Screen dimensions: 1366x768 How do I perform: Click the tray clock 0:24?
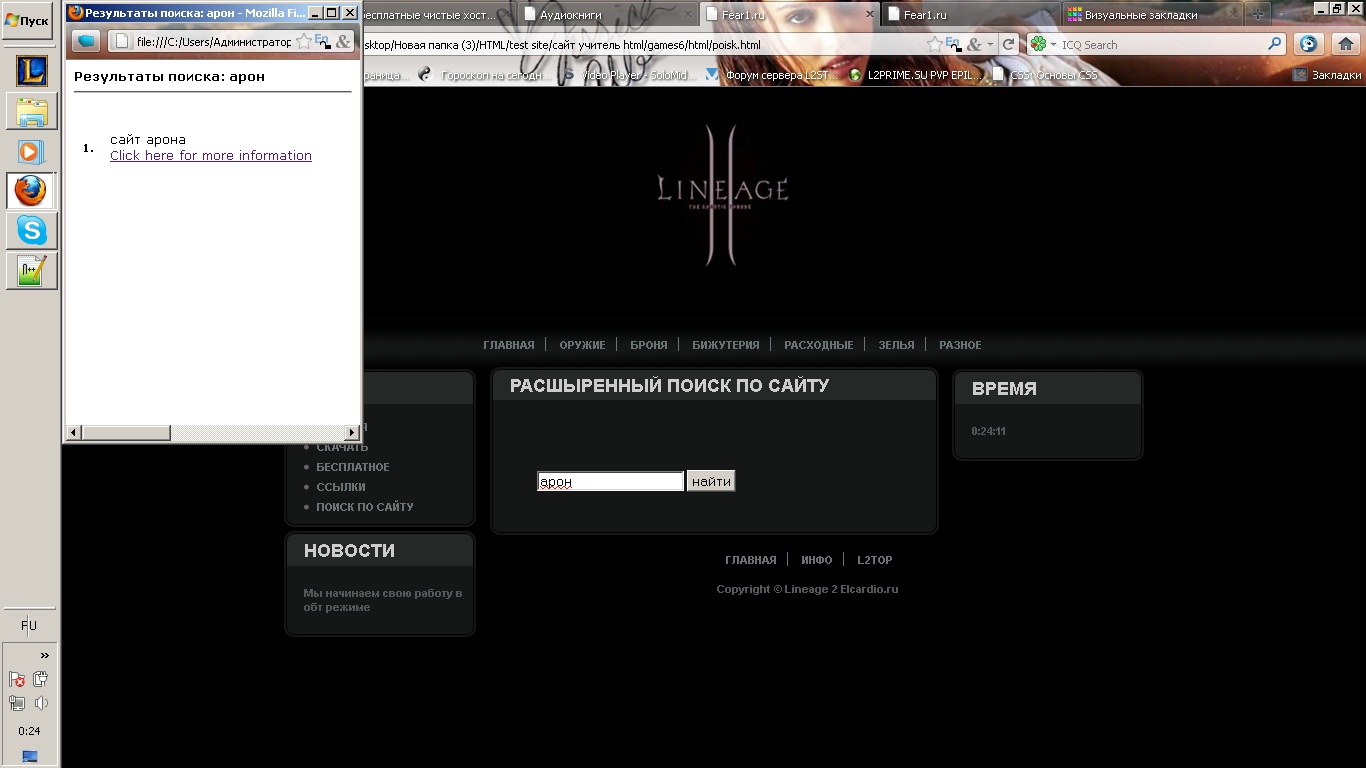pyautogui.click(x=29, y=731)
